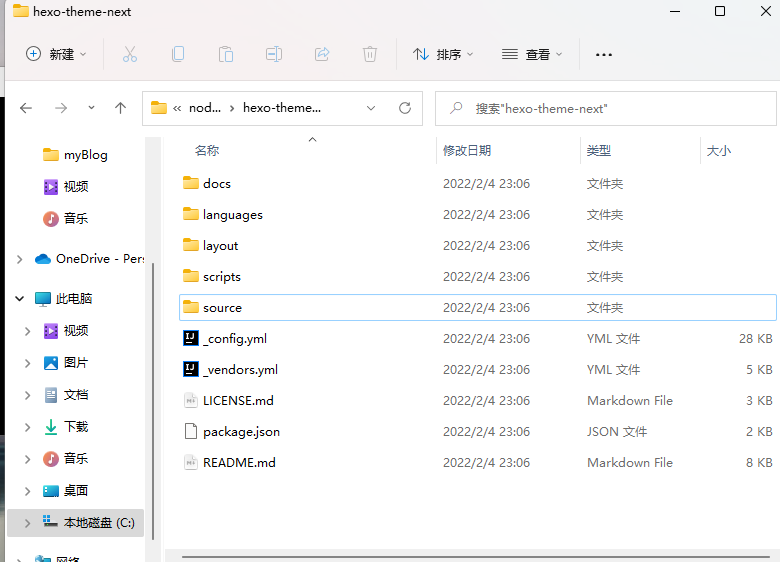Click the _config.yml file icon

(191, 338)
